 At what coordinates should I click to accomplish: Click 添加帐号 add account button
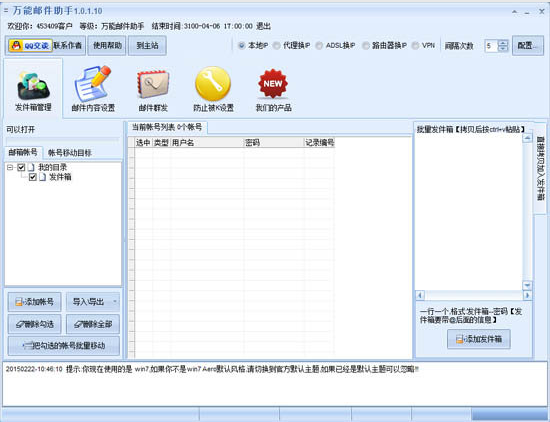(34, 302)
